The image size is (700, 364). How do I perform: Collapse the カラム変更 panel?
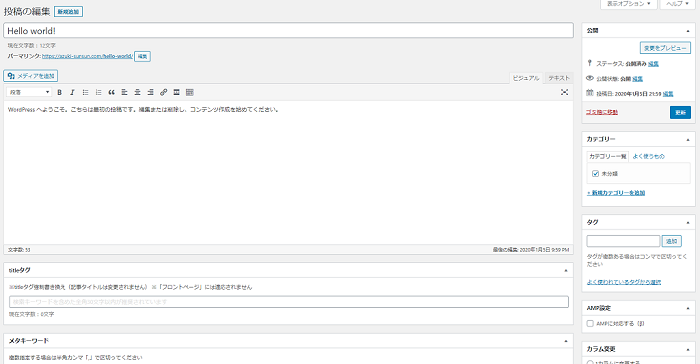(x=688, y=349)
